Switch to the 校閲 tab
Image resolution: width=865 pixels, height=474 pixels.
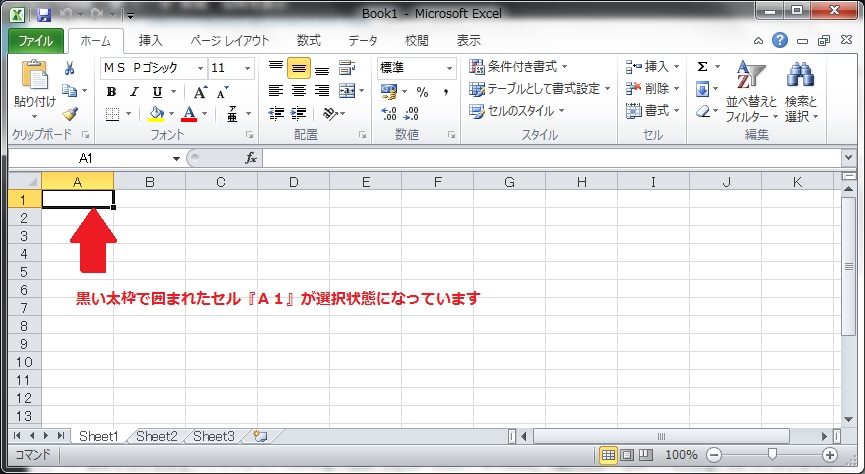pos(417,41)
